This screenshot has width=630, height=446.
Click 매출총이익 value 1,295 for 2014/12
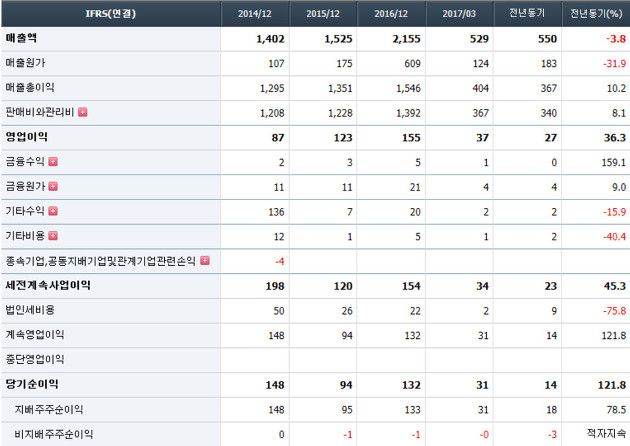[x=272, y=88]
